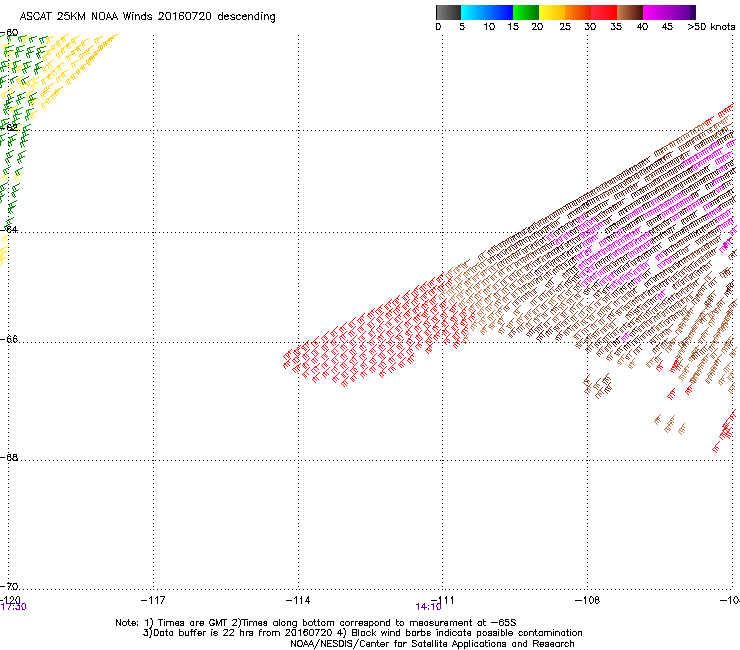Click the 'Times are GMT' note line

click(x=316, y=623)
